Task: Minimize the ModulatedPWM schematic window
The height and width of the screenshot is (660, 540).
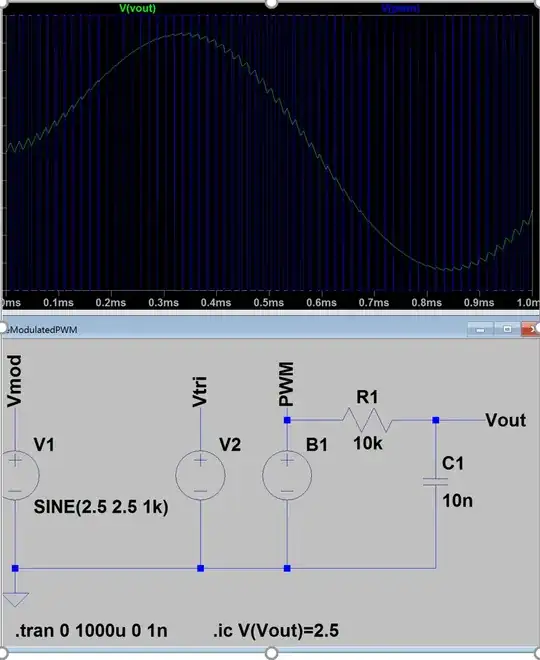Action: [x=480, y=329]
